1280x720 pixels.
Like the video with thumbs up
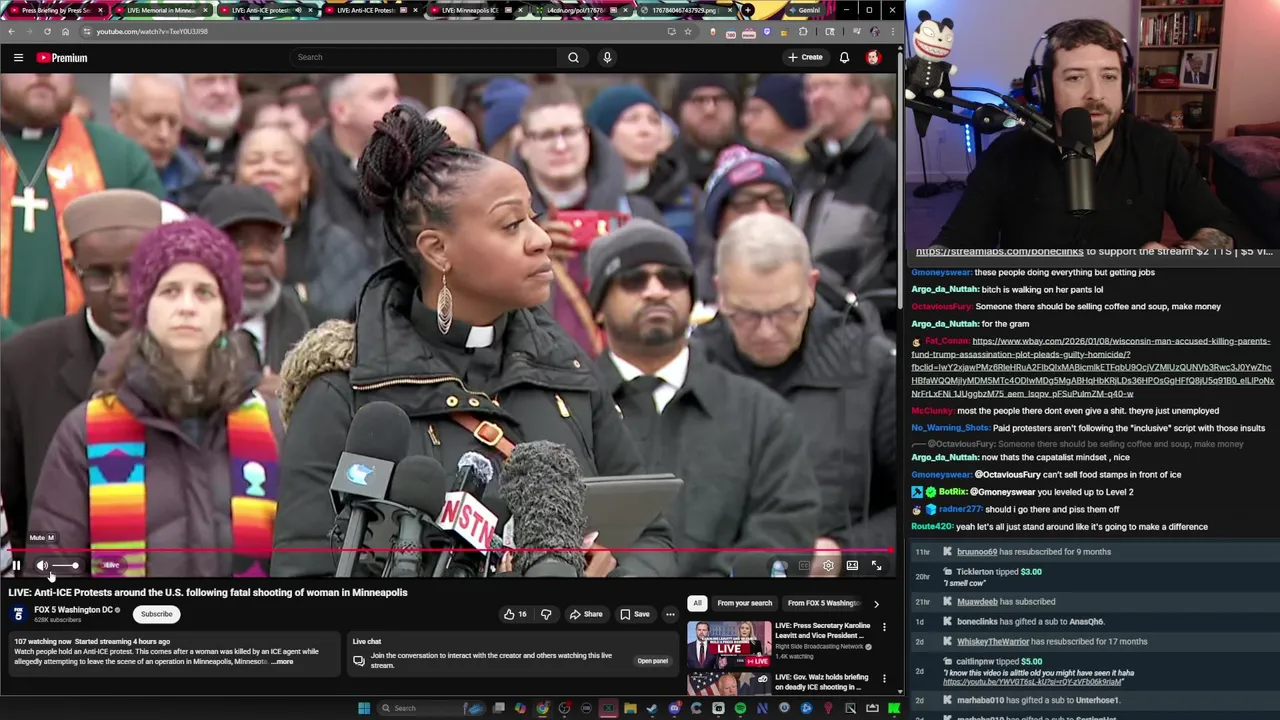click(x=515, y=614)
